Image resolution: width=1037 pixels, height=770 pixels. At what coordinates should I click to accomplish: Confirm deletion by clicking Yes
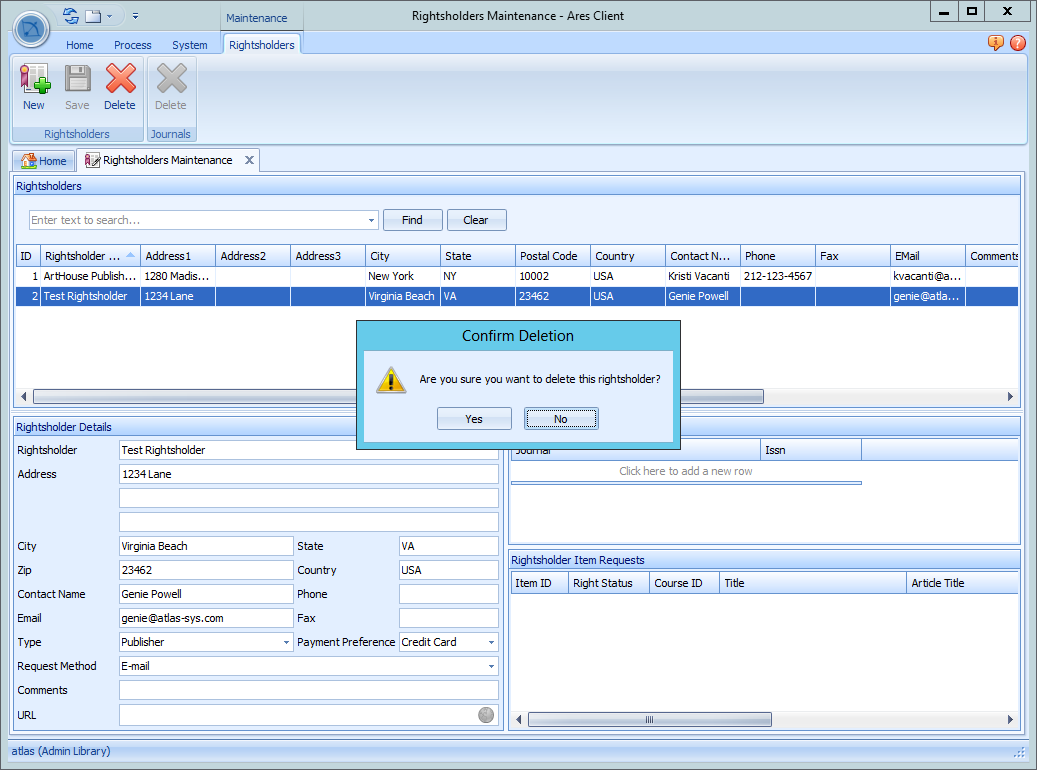pos(474,419)
